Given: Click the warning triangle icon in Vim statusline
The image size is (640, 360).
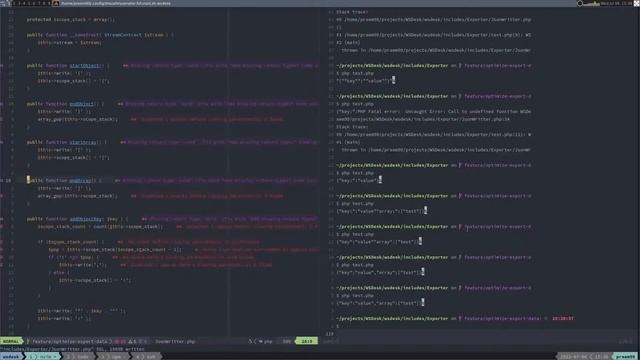Looking at the screenshot, I should click(131, 341).
